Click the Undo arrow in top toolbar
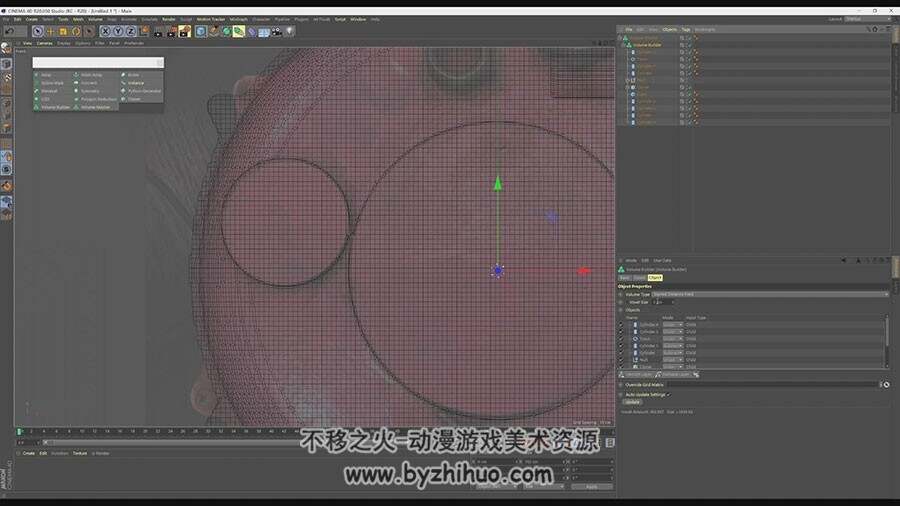The image size is (900, 506). tap(9, 32)
